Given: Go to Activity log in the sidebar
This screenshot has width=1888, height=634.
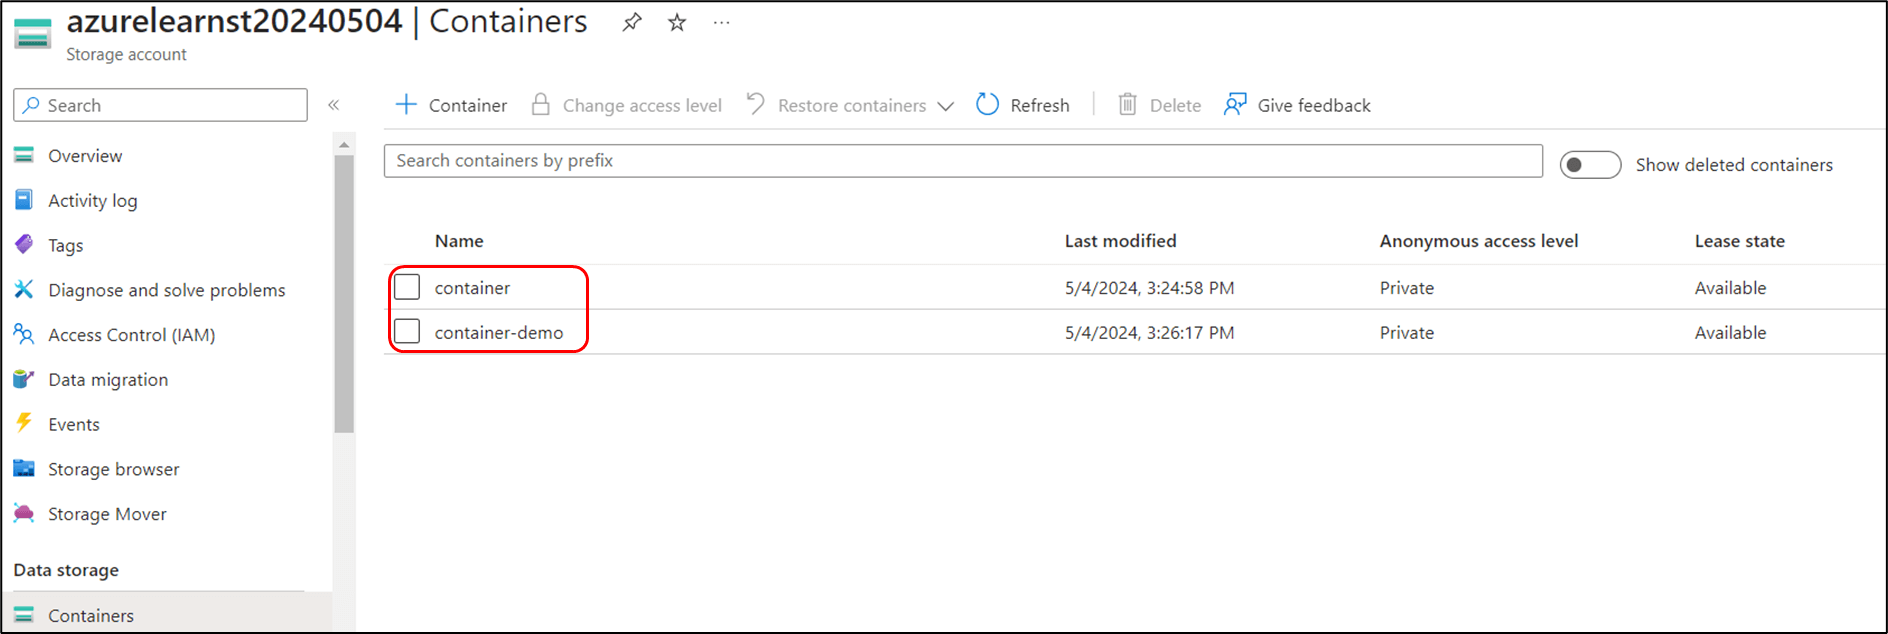Looking at the screenshot, I should click(x=92, y=201).
